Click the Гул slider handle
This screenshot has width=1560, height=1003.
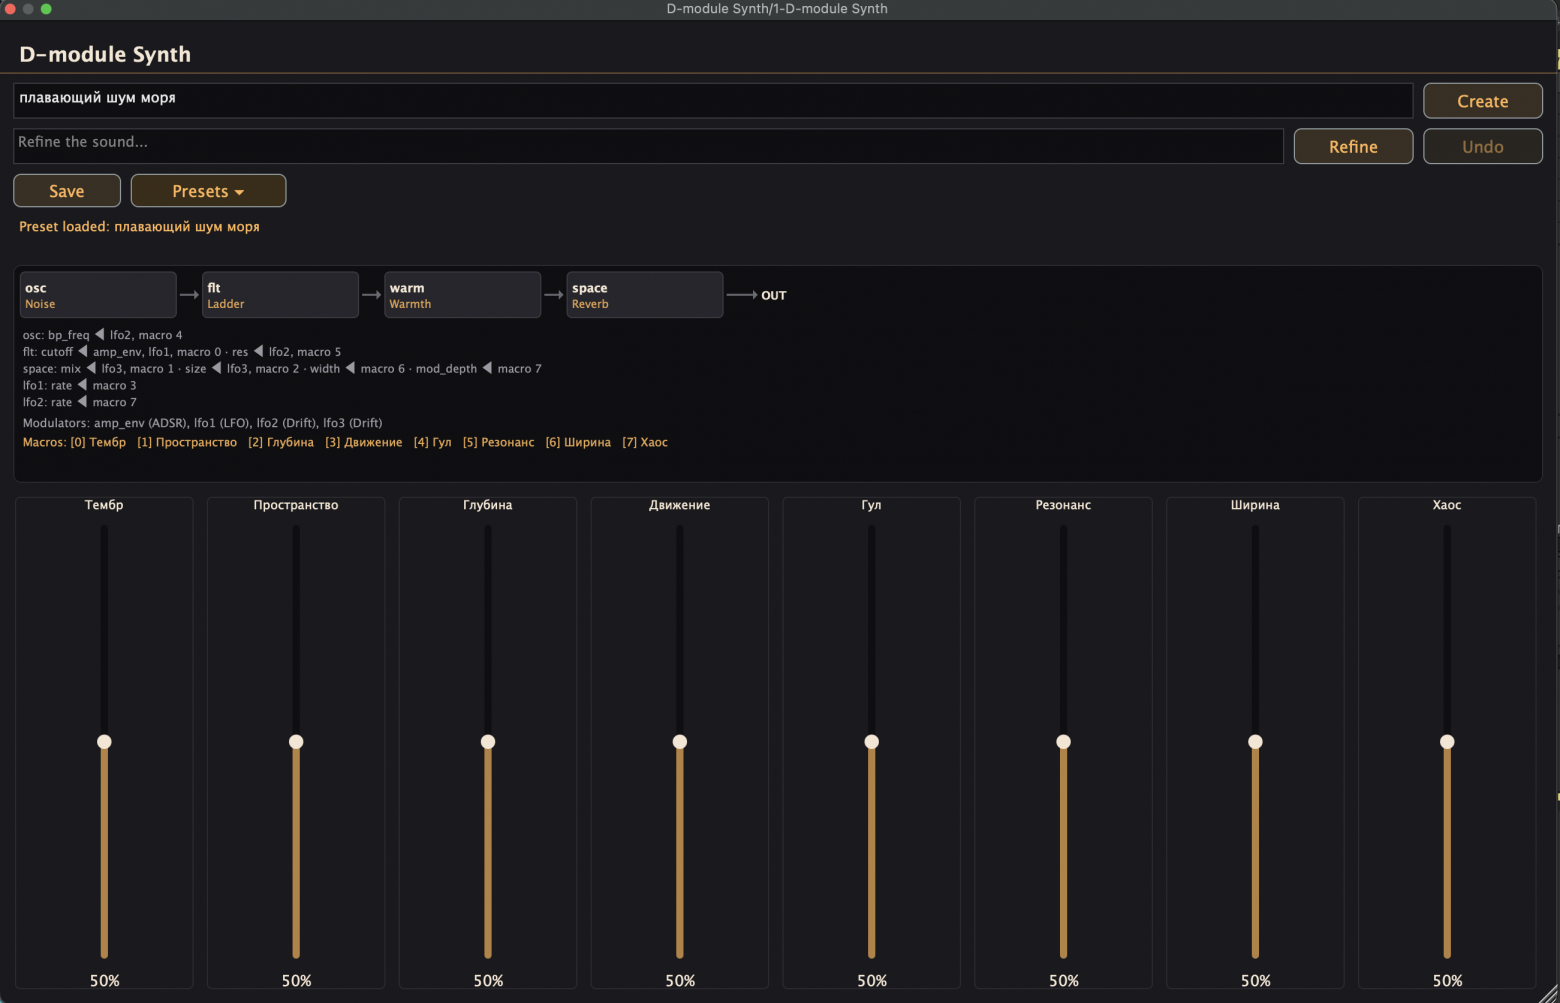pyautogui.click(x=872, y=742)
